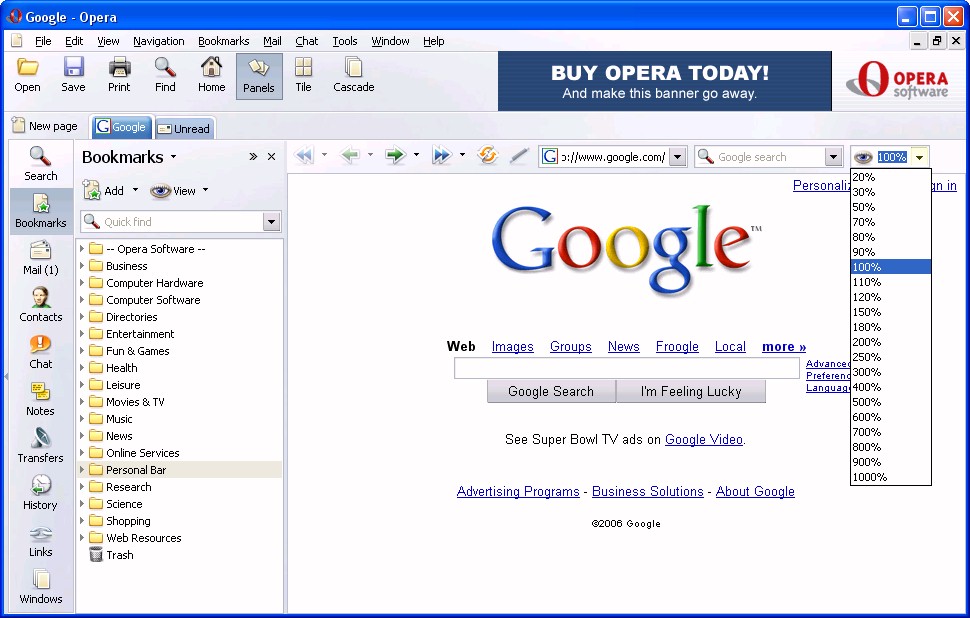970x618 pixels.
Task: Open the Transfers panel
Action: click(40, 446)
